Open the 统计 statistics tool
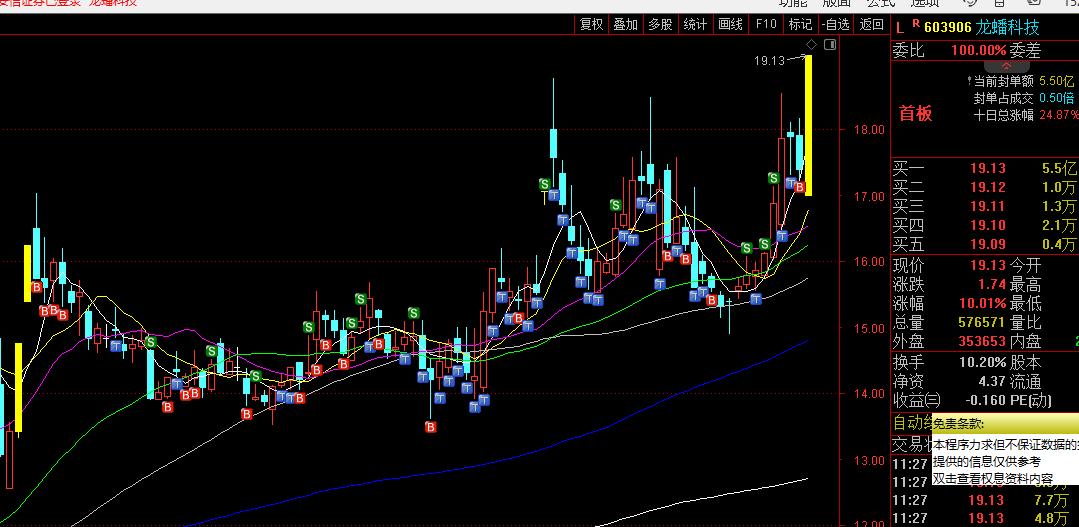 pyautogui.click(x=695, y=24)
